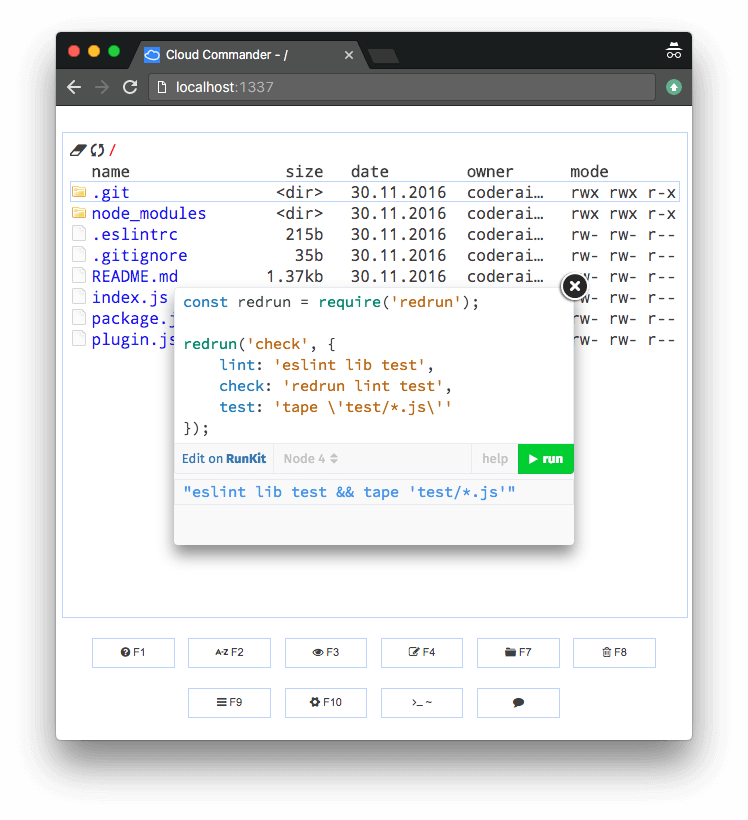Viewport: 748px width, 820px height.
Task: Click the owner column header
Action: click(x=490, y=172)
